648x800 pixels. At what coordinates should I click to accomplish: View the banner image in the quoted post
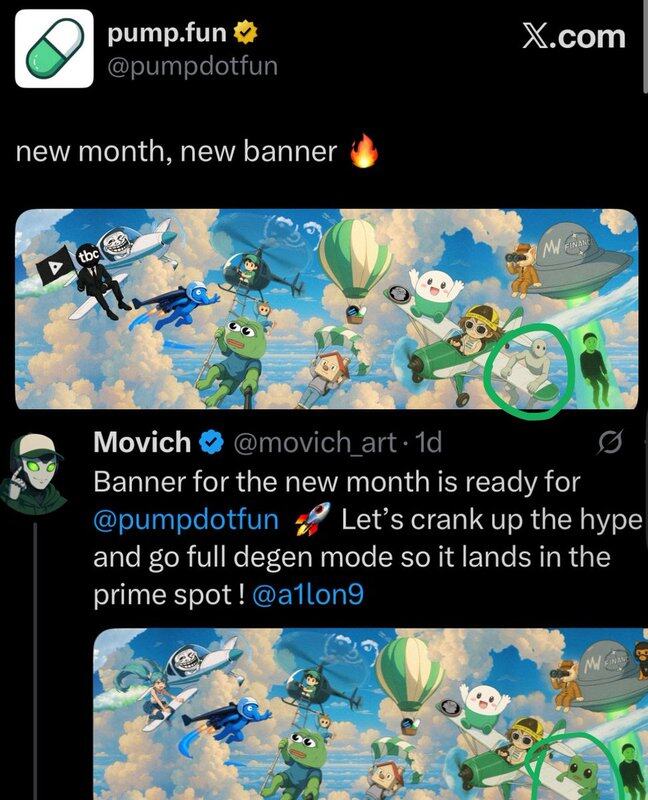371,714
